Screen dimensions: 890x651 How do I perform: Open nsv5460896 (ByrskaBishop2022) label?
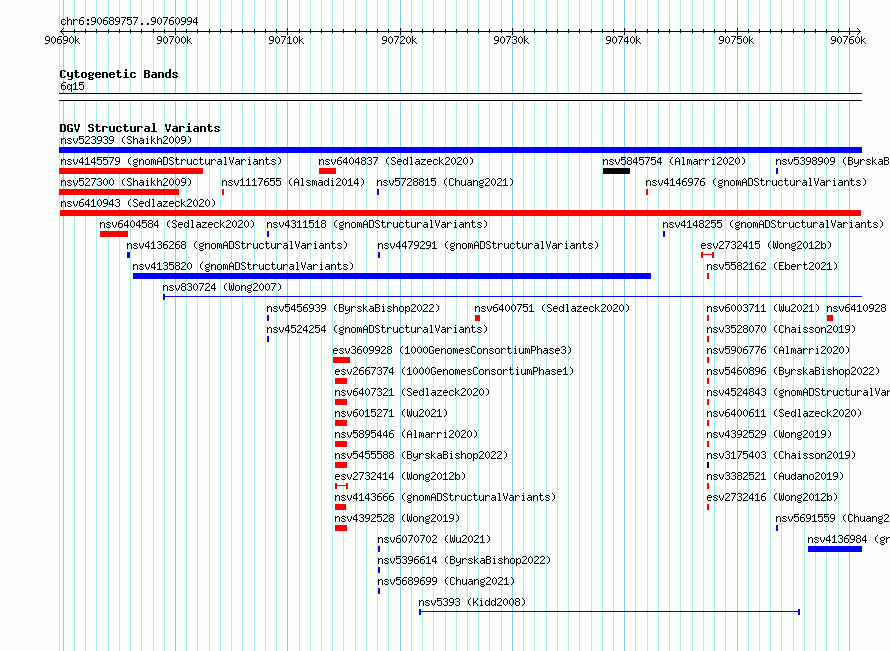(x=793, y=371)
